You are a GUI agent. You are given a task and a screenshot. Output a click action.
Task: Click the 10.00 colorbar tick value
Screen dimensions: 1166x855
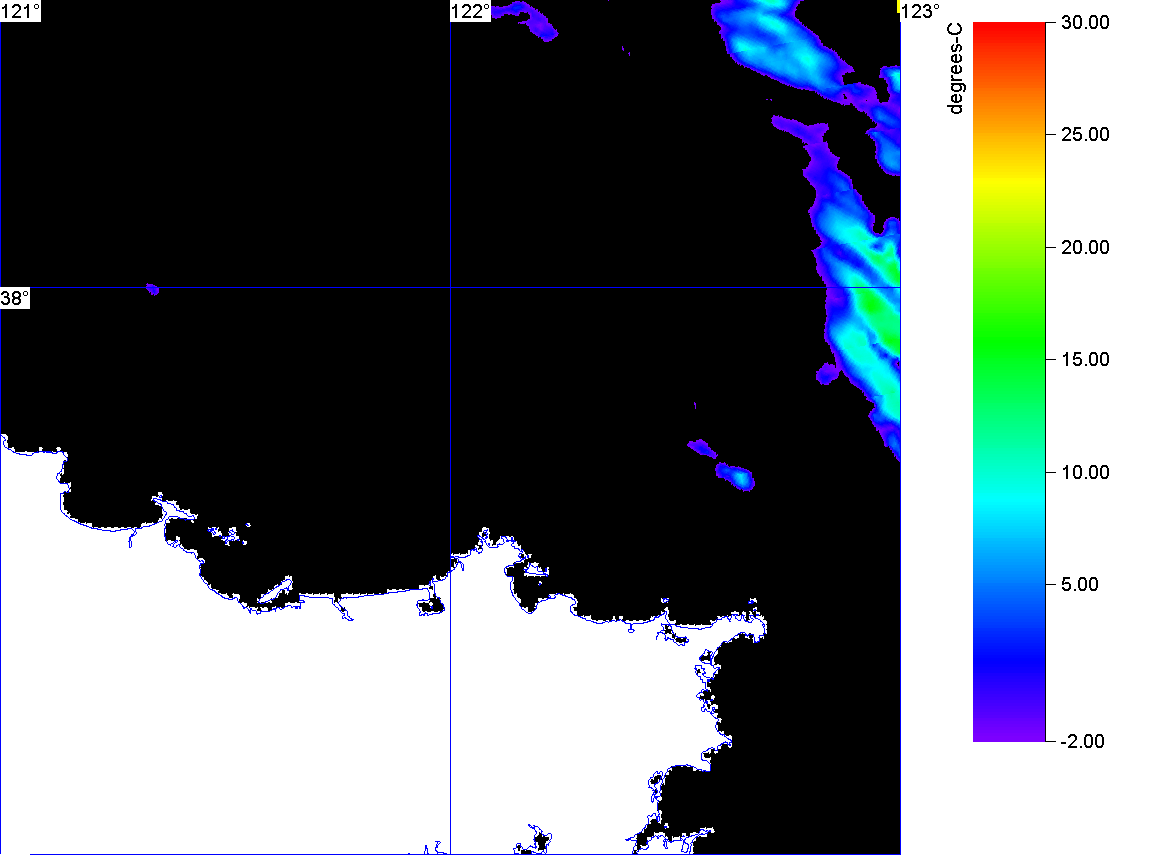click(1085, 472)
